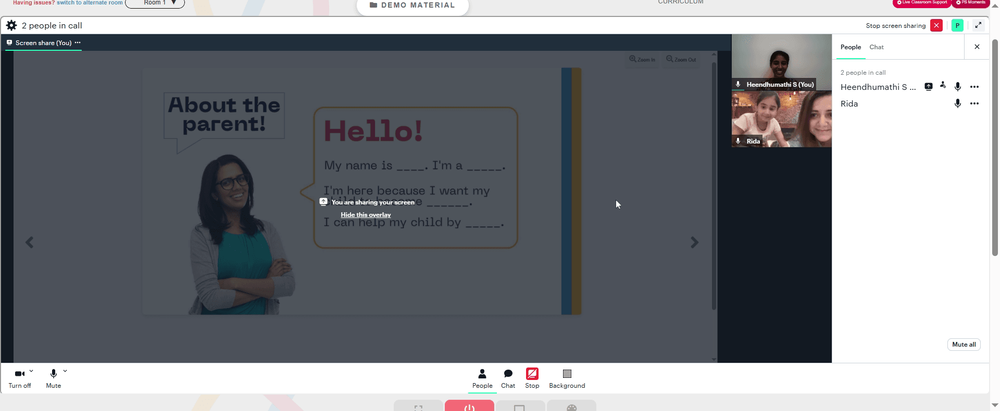The image size is (1000, 411).
Task: Expand the call to fullscreen
Action: [x=978, y=26]
